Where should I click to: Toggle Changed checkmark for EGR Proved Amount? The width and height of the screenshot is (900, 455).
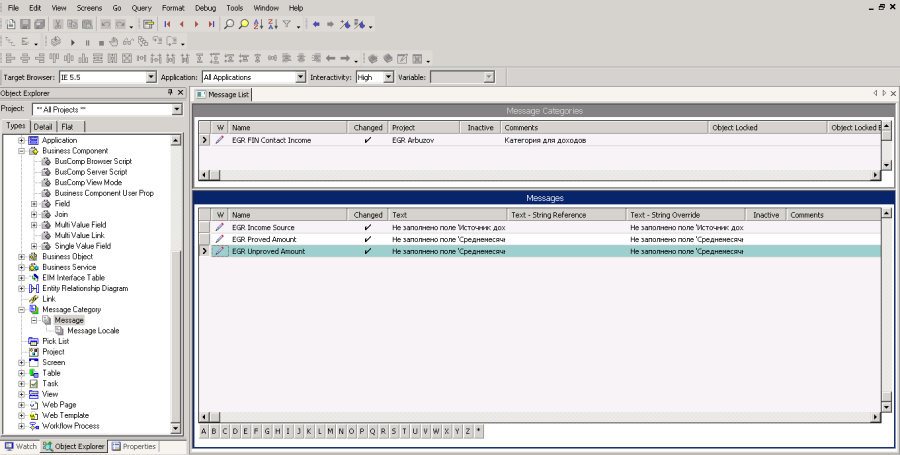pyautogui.click(x=368, y=239)
